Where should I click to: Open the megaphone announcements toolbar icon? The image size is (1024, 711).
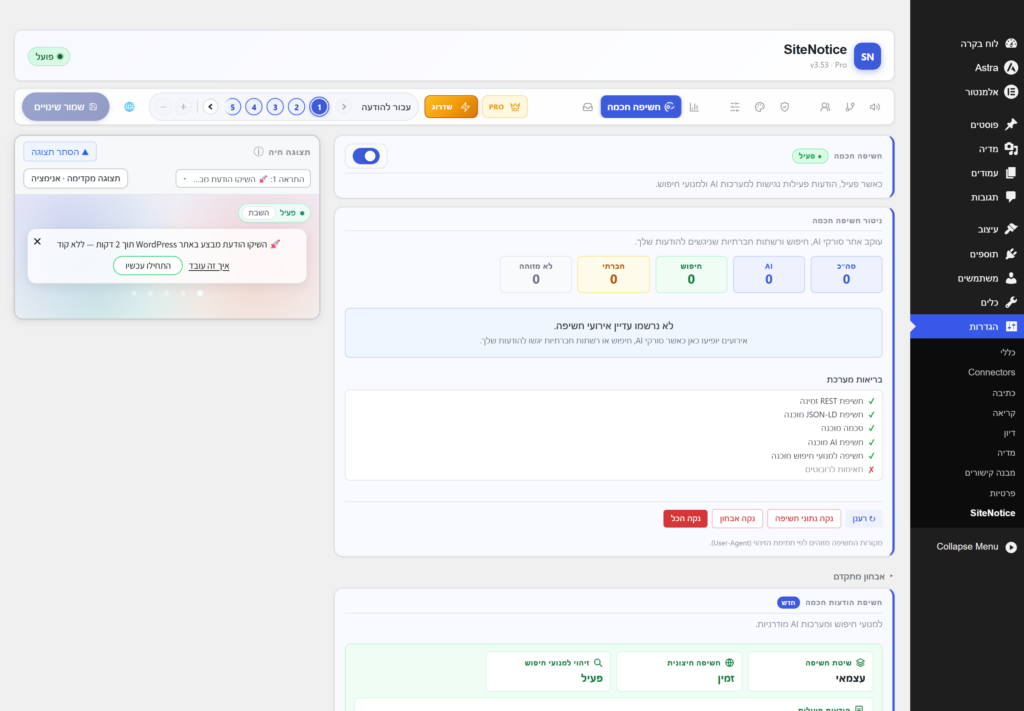874,107
